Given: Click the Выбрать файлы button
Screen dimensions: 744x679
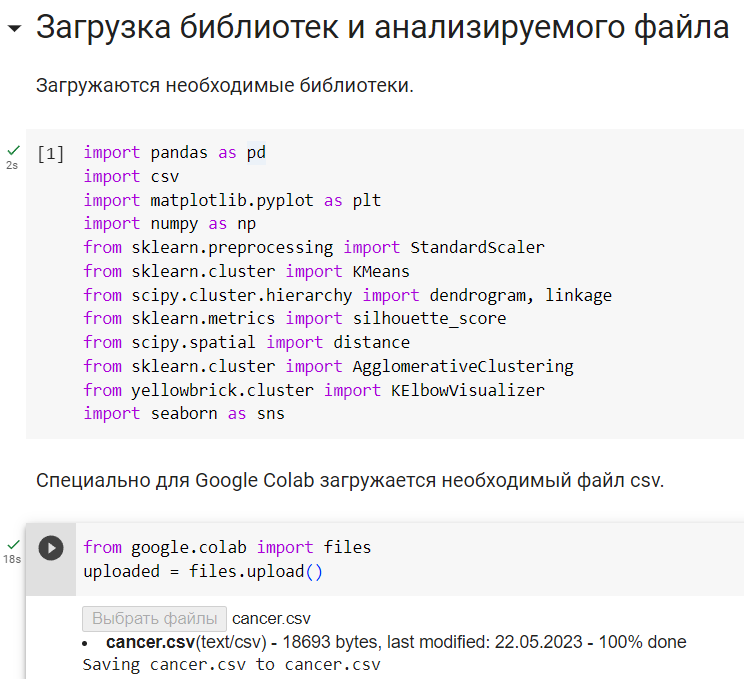Looking at the screenshot, I should click(x=154, y=619).
